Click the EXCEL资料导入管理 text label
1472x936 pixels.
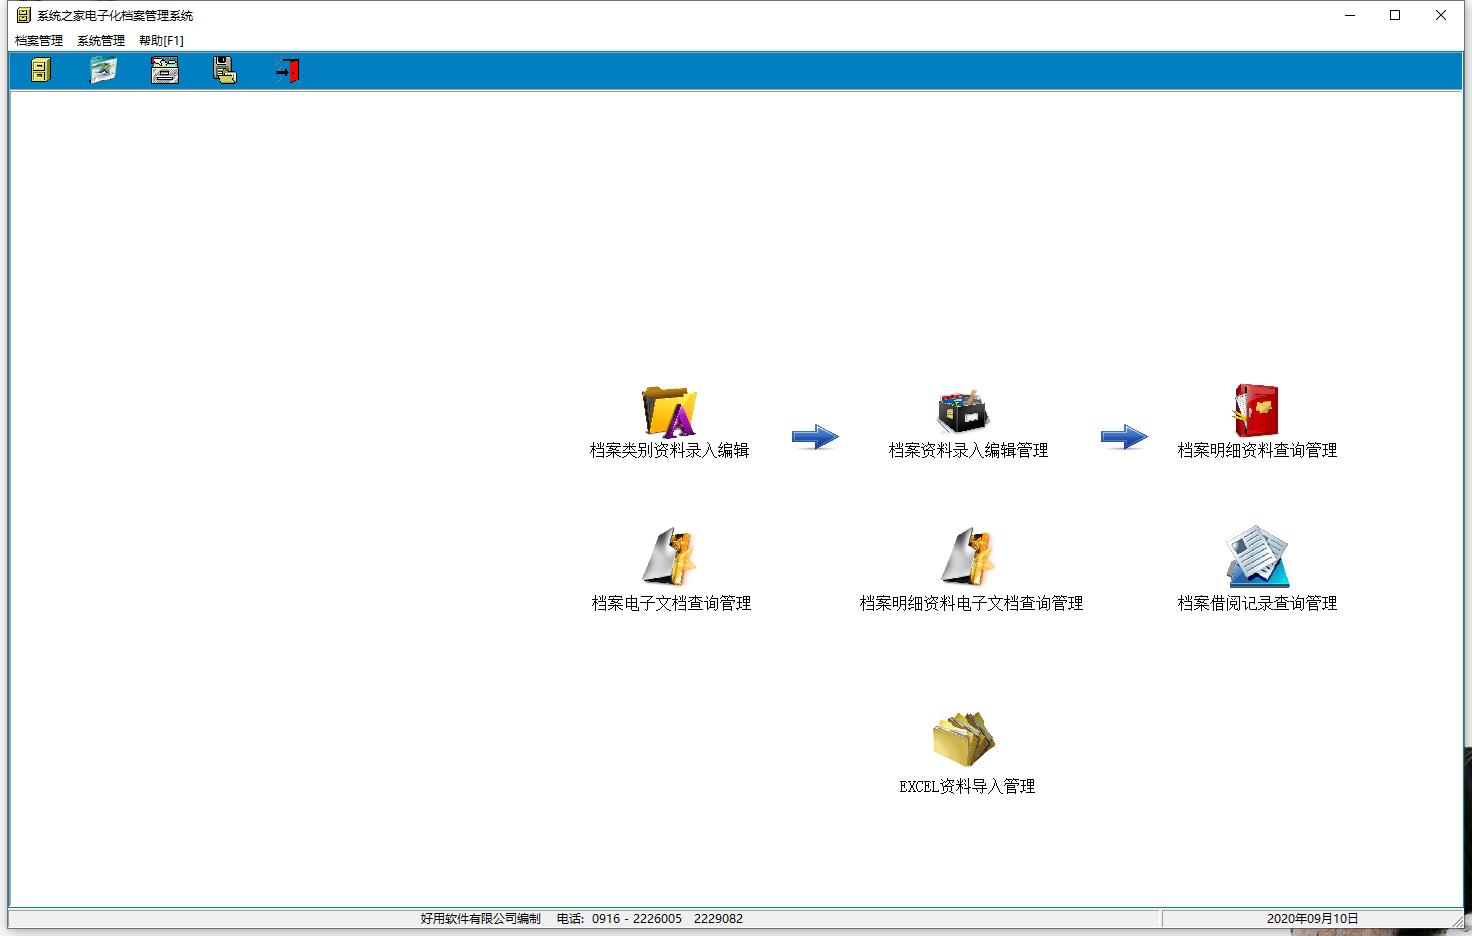[x=967, y=786]
